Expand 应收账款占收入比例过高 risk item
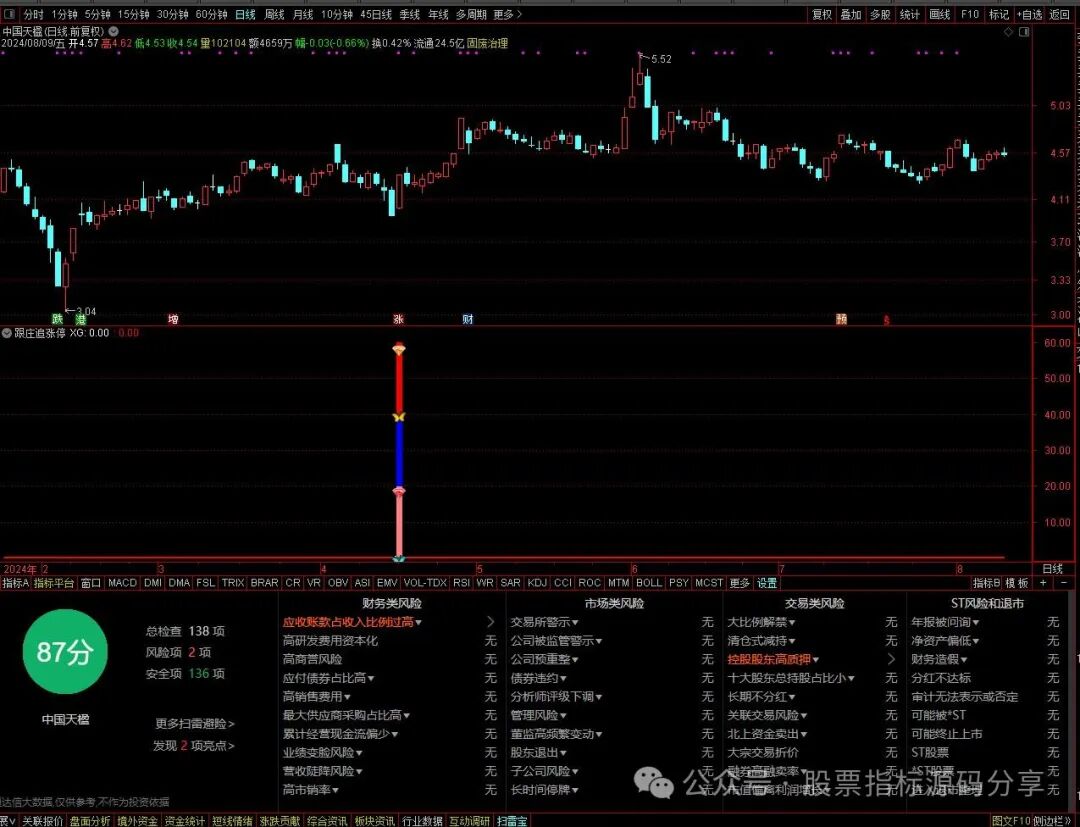This screenshot has width=1080, height=827. pos(352,622)
